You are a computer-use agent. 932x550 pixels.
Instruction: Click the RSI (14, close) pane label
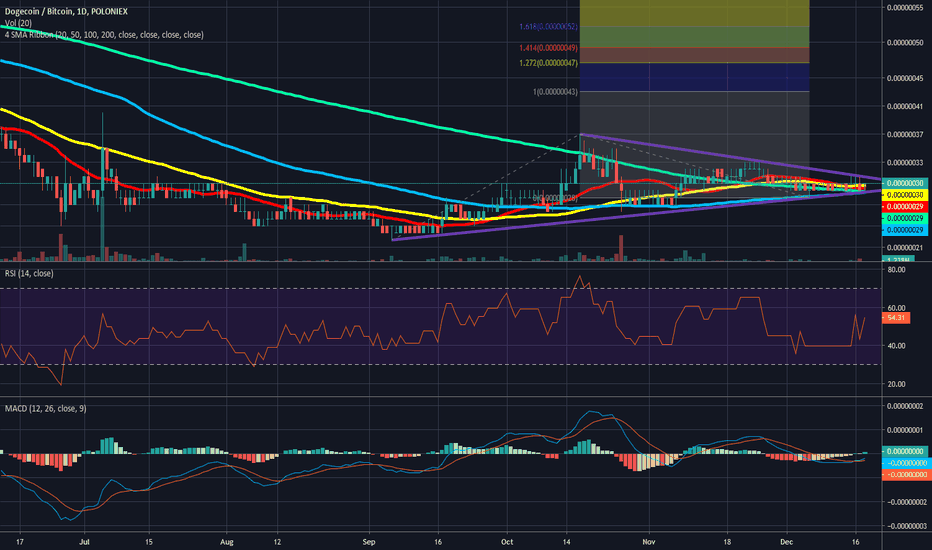(29, 274)
